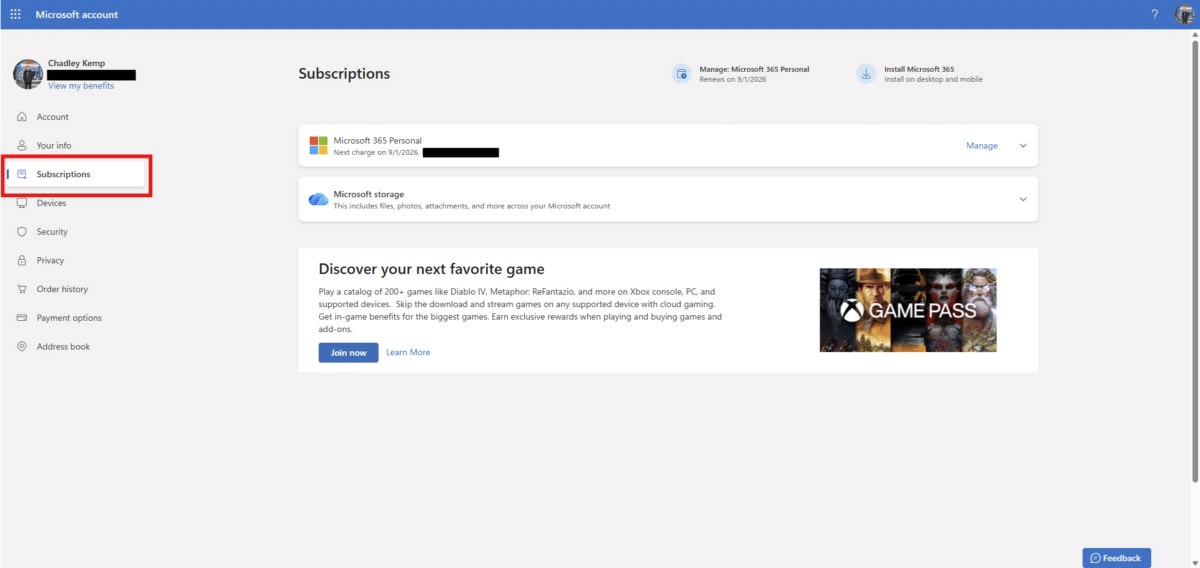
Task: Click the Account home icon
Action: 22,117
